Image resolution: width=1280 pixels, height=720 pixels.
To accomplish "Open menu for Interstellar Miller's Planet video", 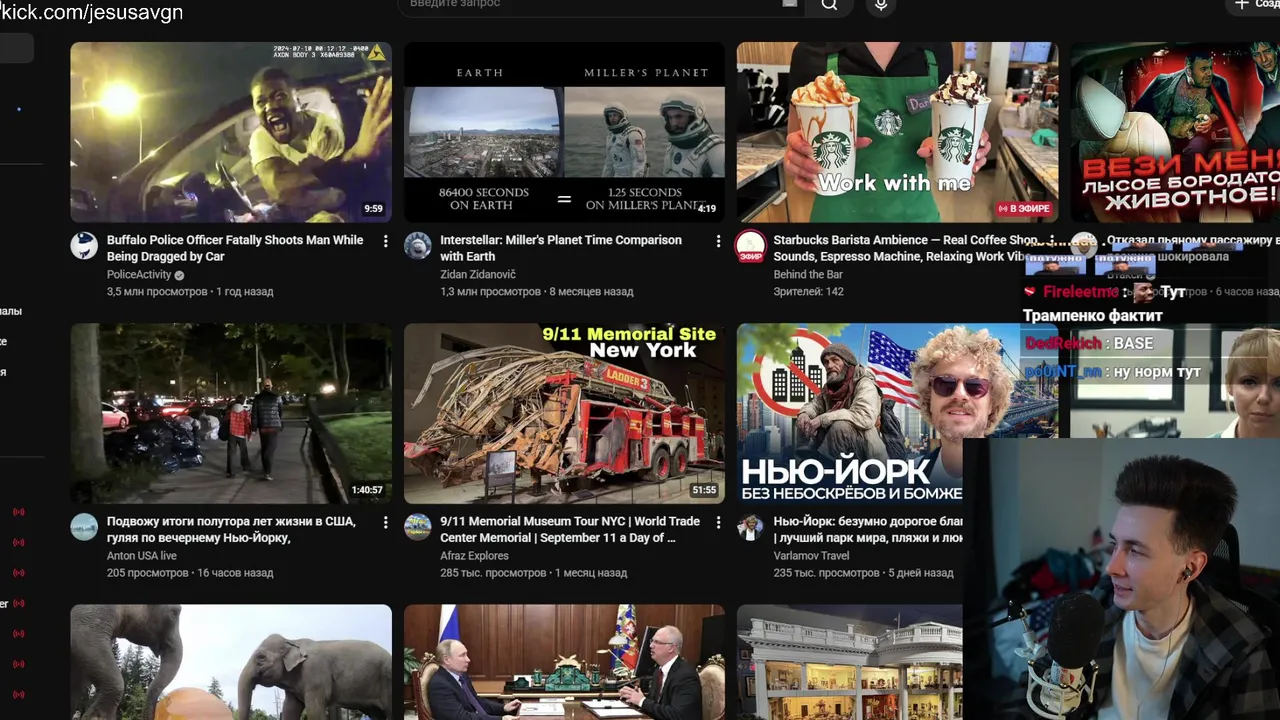I will tap(718, 241).
